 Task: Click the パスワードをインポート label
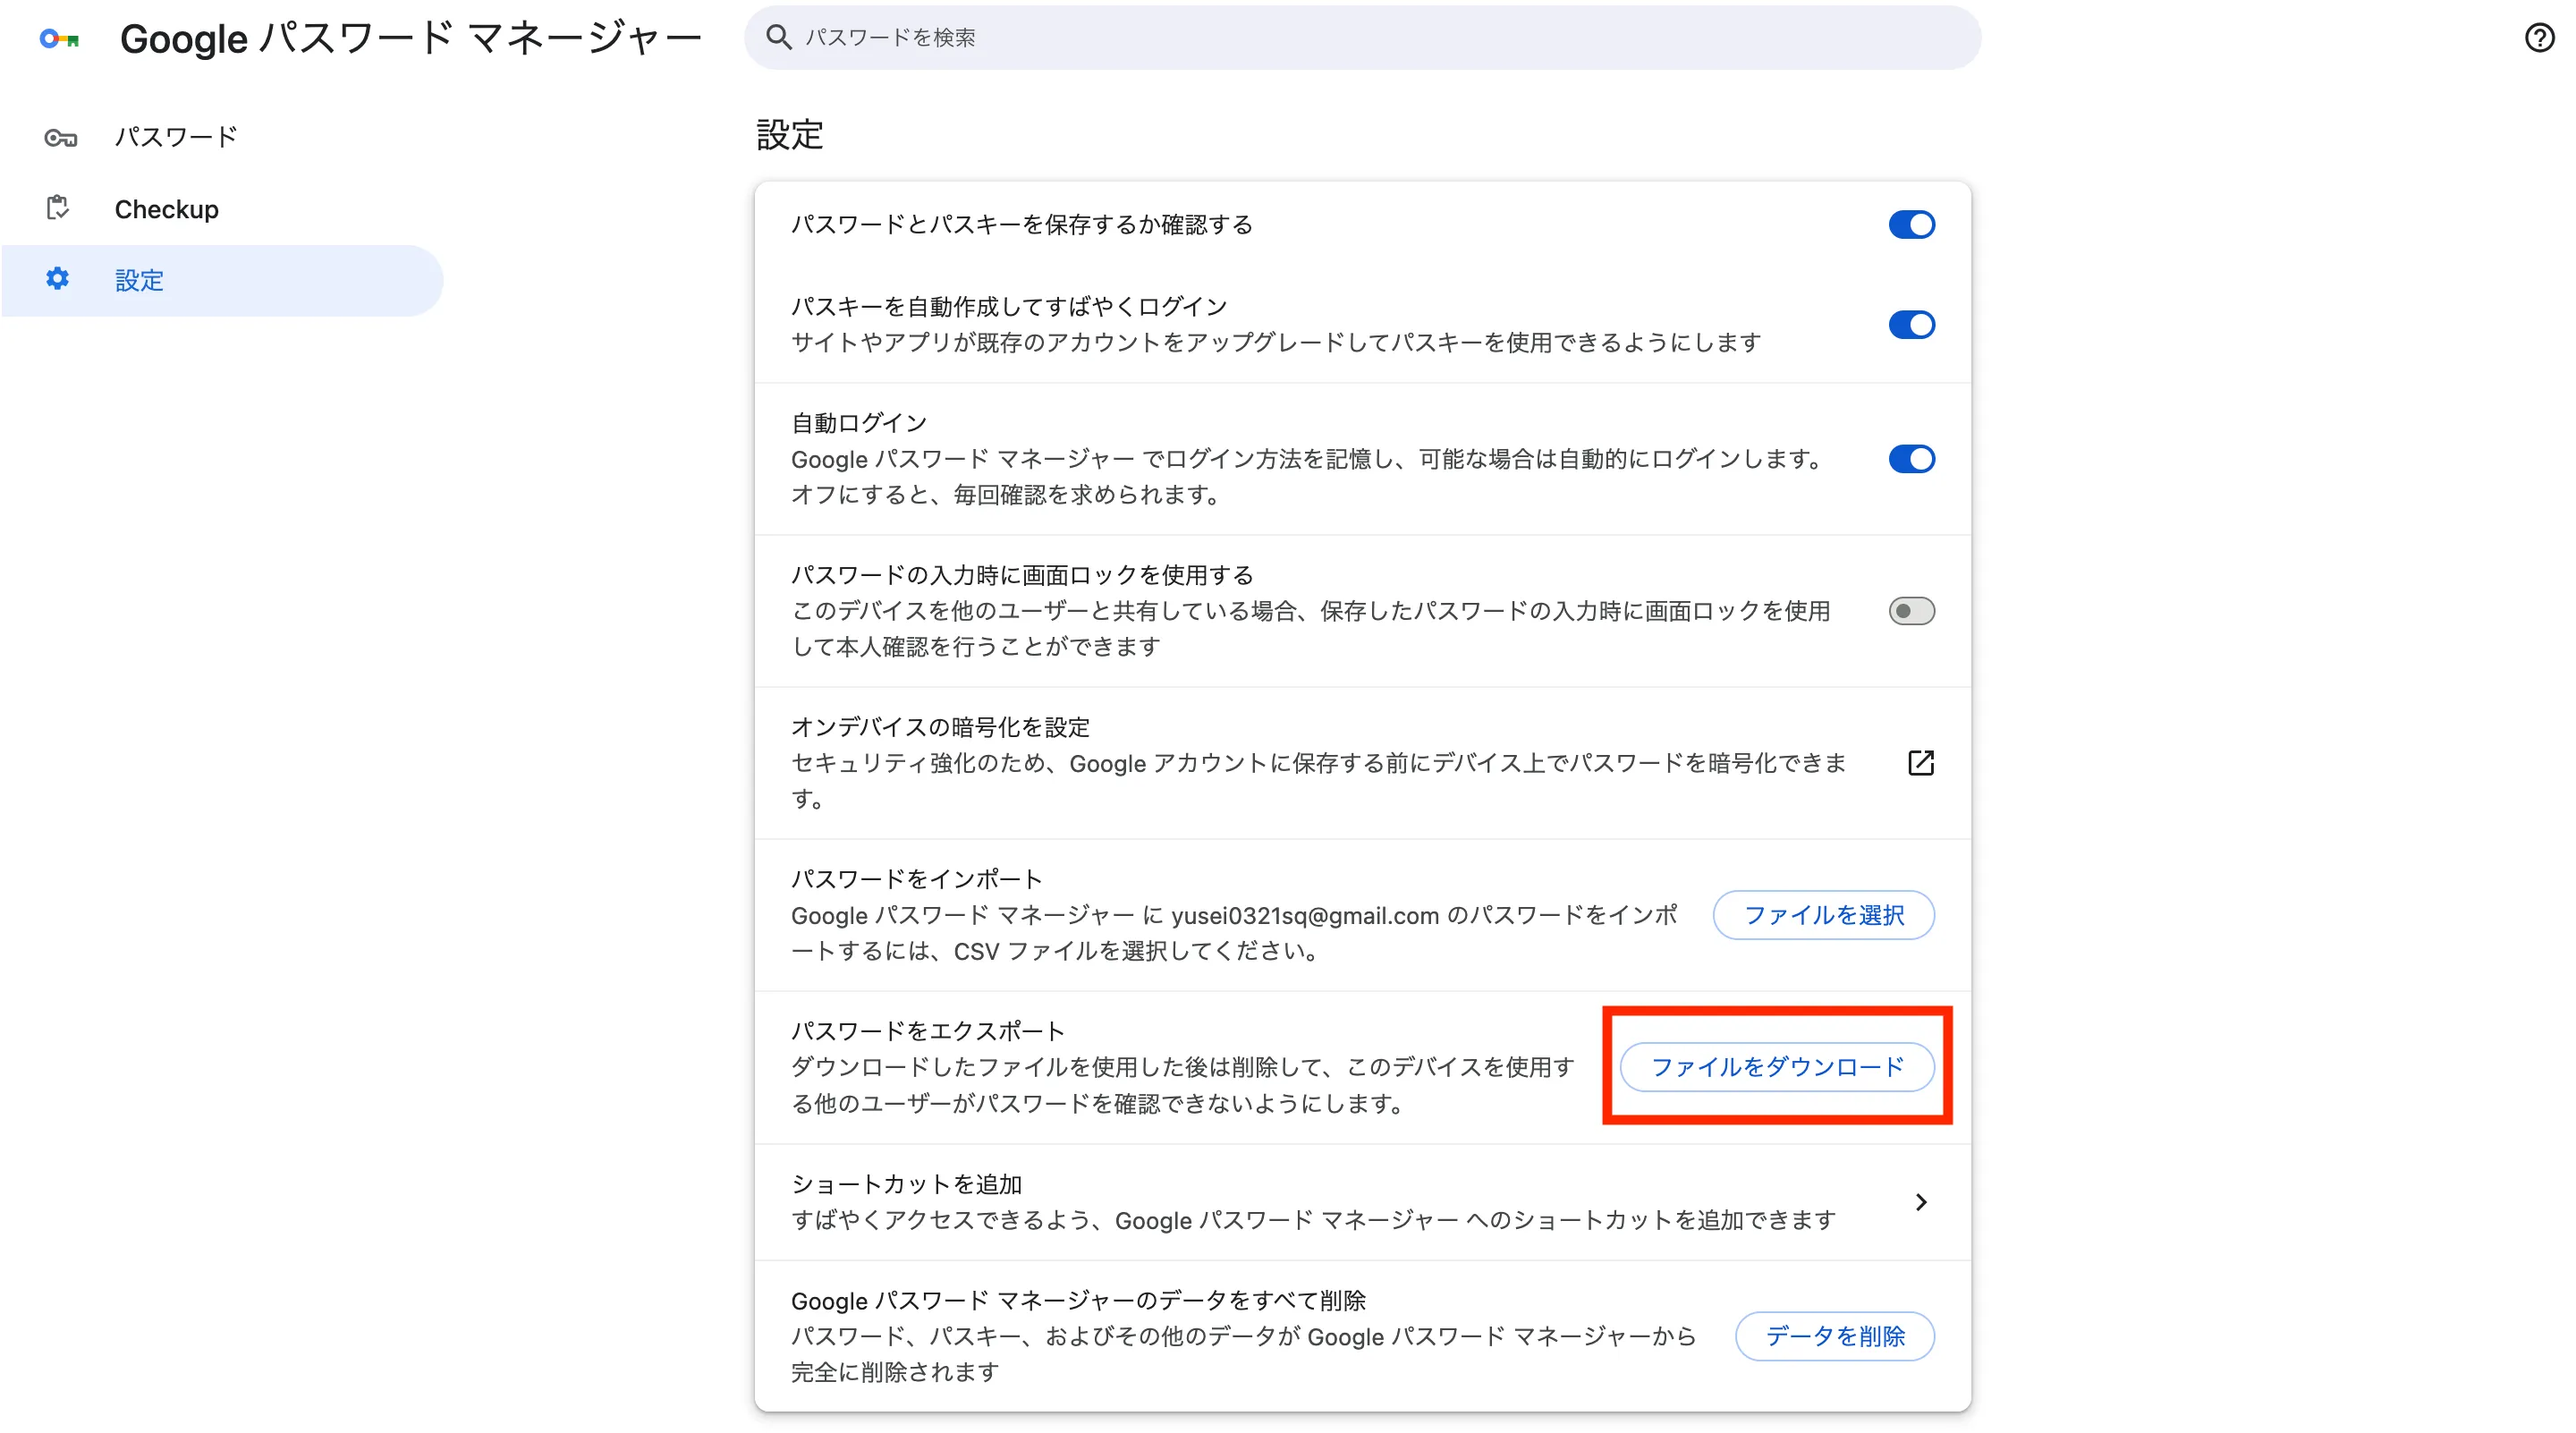[916, 878]
